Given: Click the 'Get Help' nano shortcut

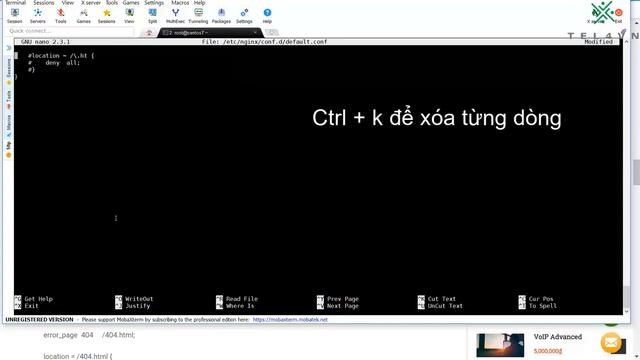Looking at the screenshot, I should click(33, 299).
